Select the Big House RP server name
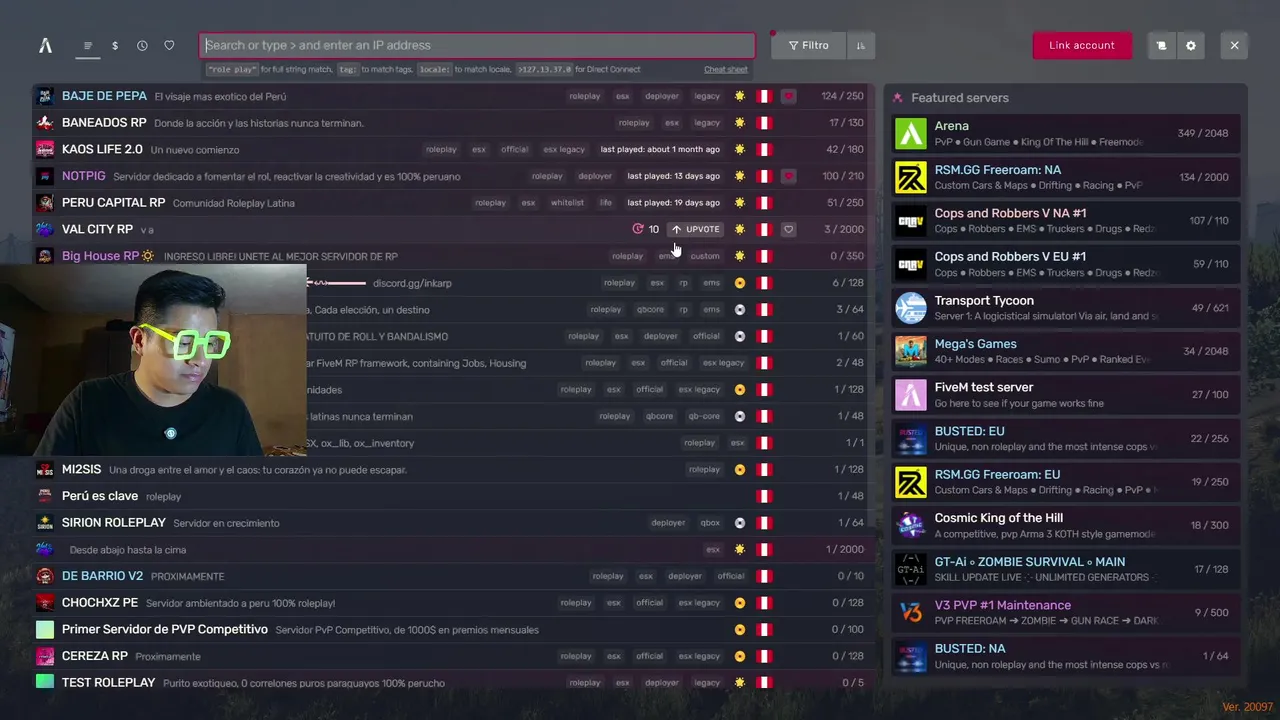Image resolution: width=1280 pixels, height=720 pixels. [100, 256]
